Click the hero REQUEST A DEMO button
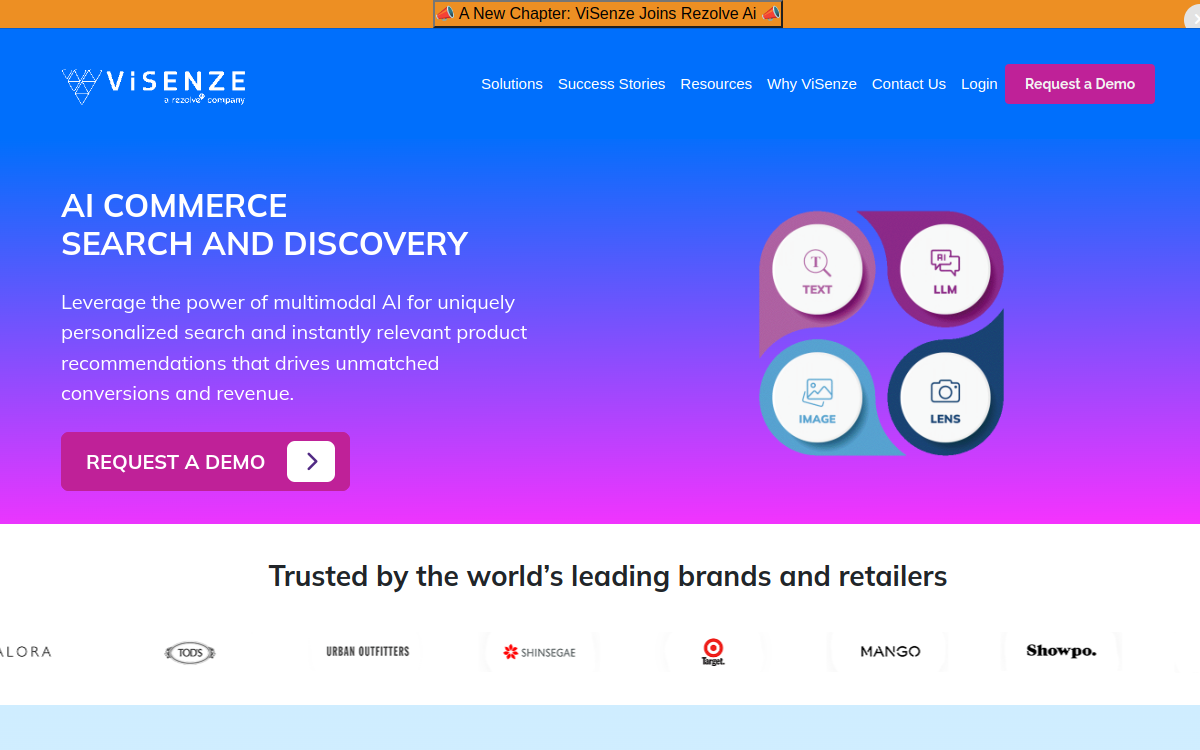The height and width of the screenshot is (750, 1200). click(x=205, y=461)
